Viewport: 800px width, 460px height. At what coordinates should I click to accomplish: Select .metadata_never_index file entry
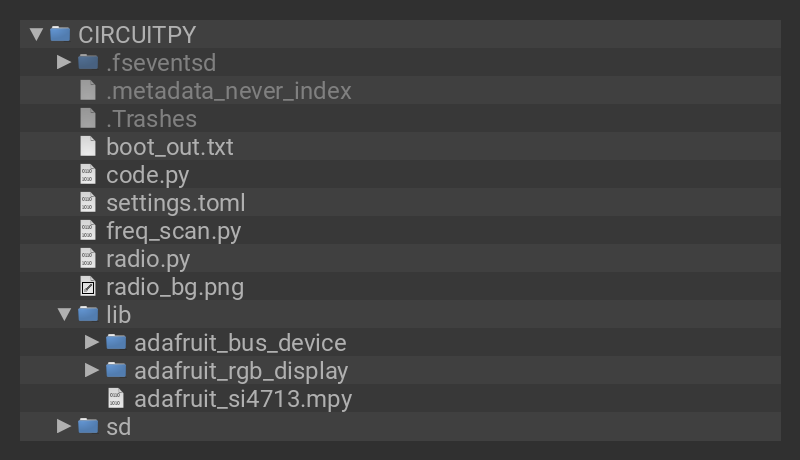point(228,91)
